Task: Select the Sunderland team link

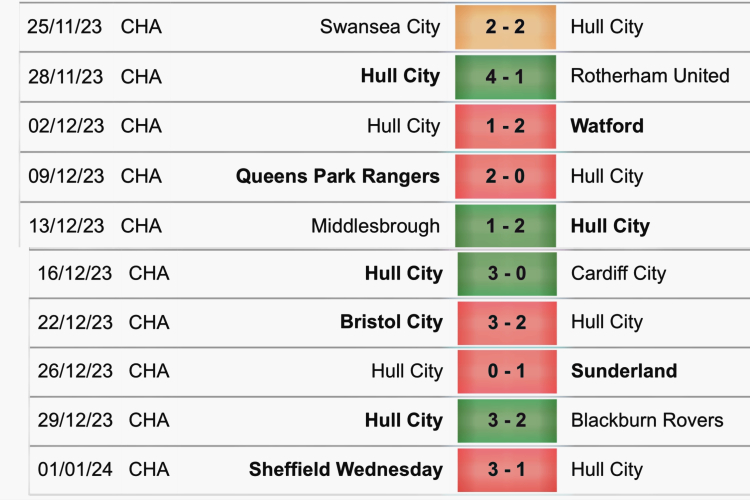Action: [x=623, y=371]
